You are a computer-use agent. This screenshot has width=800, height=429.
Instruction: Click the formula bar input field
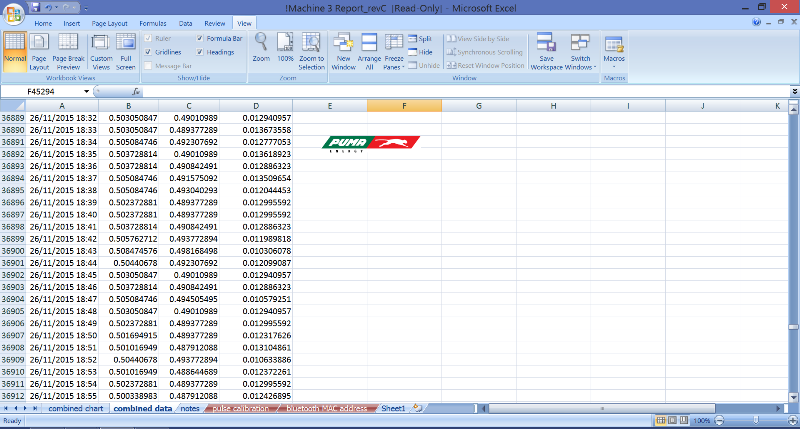point(466,92)
